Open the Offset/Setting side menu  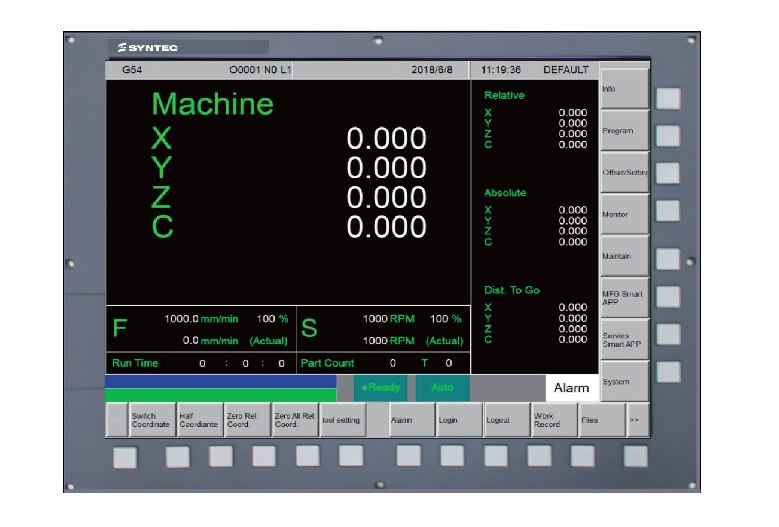pos(624,173)
